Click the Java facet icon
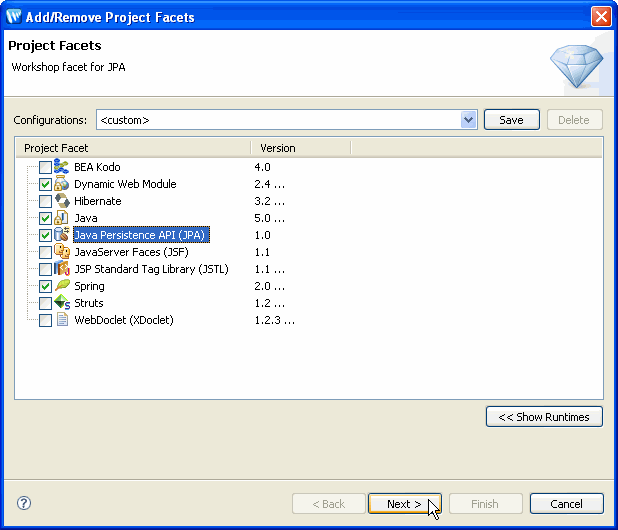 point(61,218)
